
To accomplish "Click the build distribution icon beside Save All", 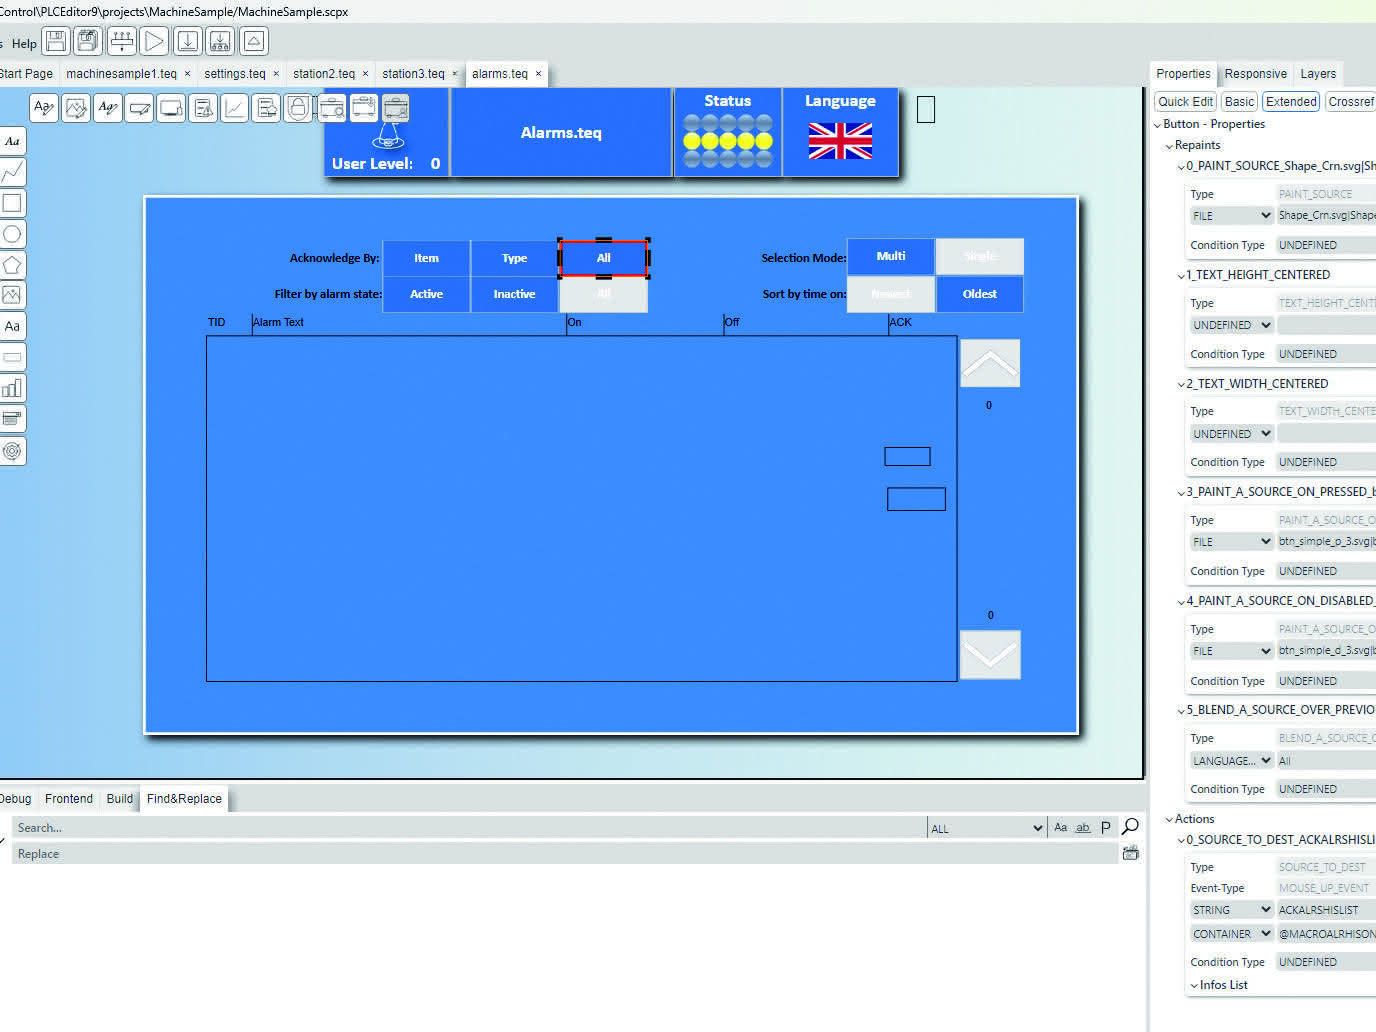I will [x=121, y=41].
